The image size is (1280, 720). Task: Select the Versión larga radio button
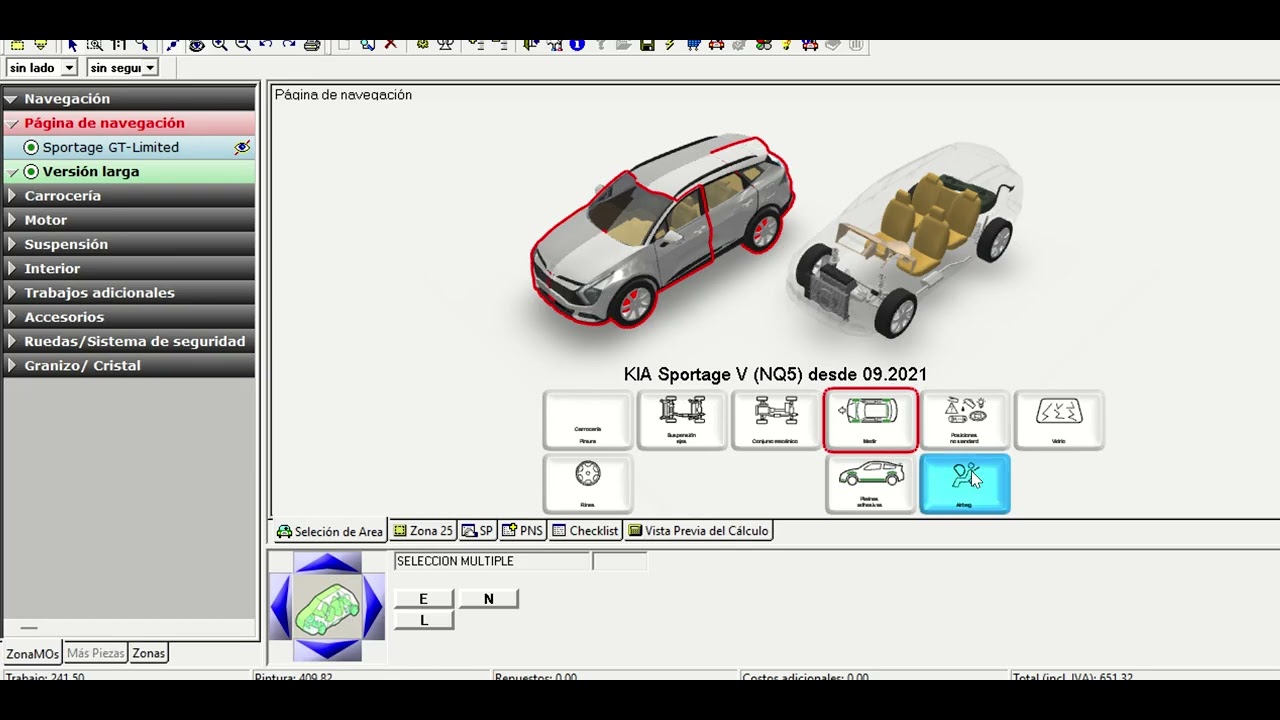31,171
